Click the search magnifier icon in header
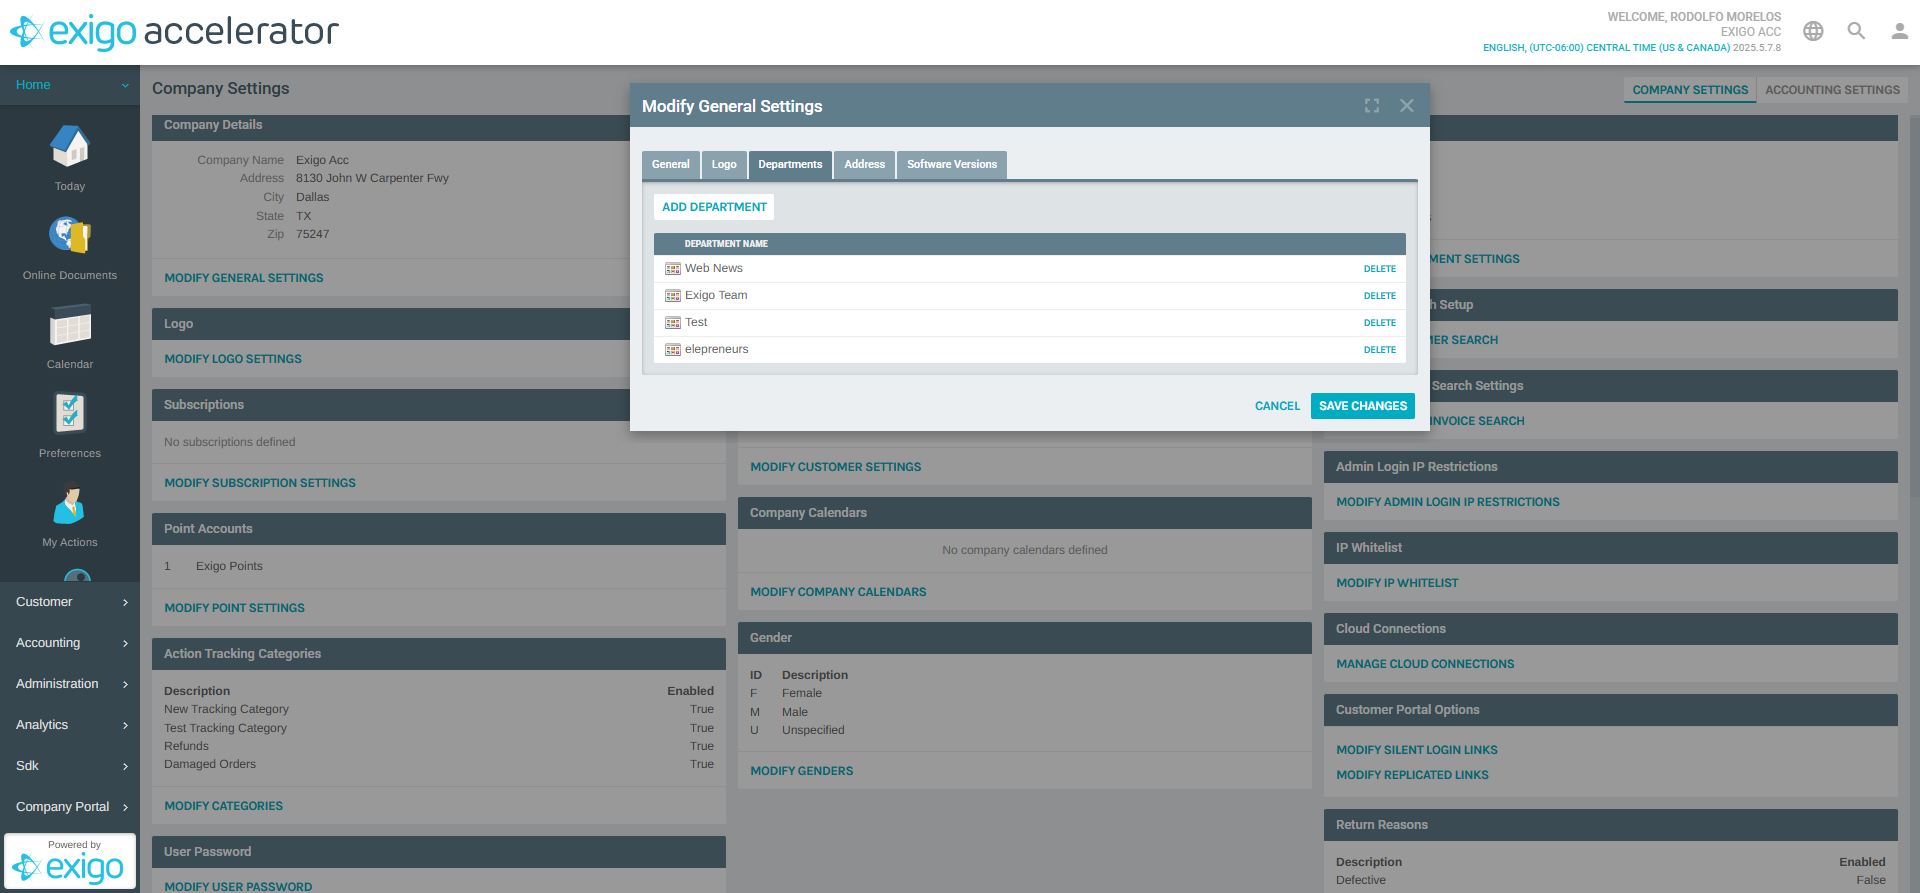The height and width of the screenshot is (893, 1920). (x=1856, y=31)
